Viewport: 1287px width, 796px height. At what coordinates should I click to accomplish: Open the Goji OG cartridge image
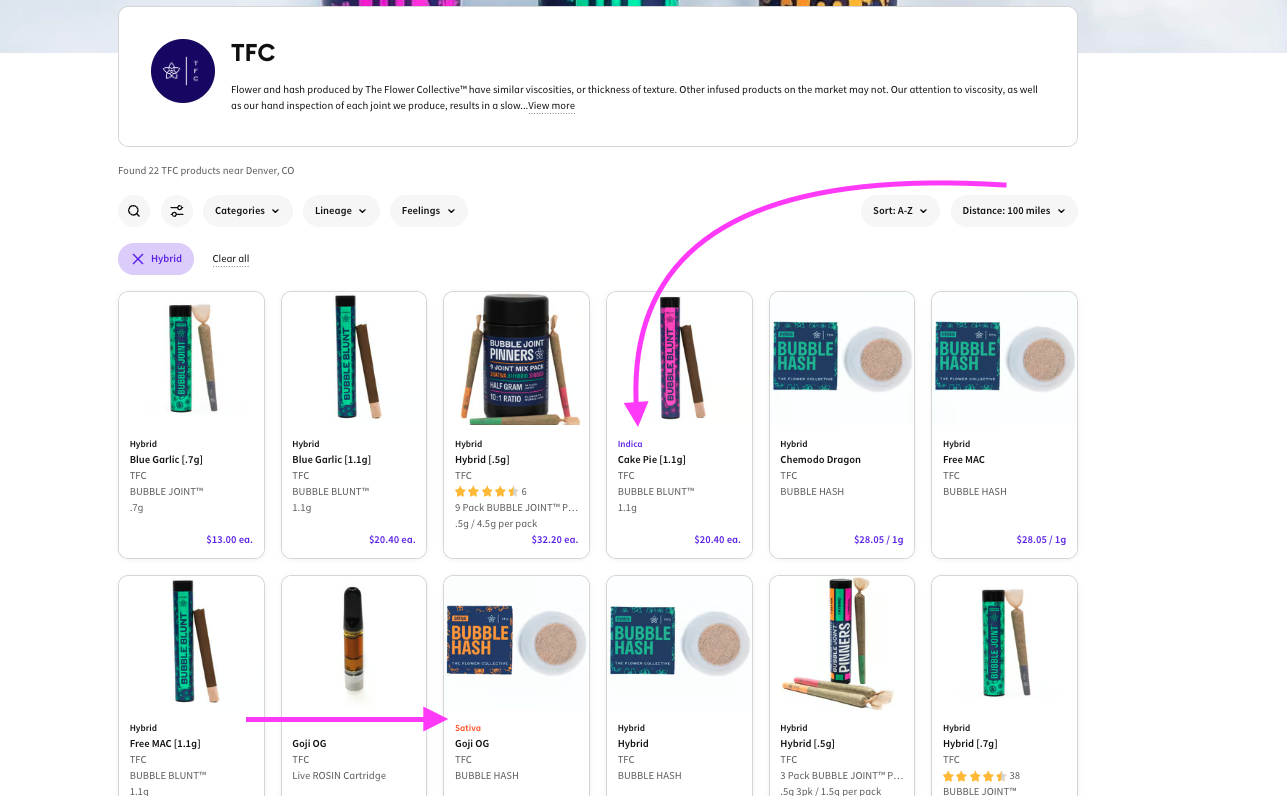click(354, 642)
